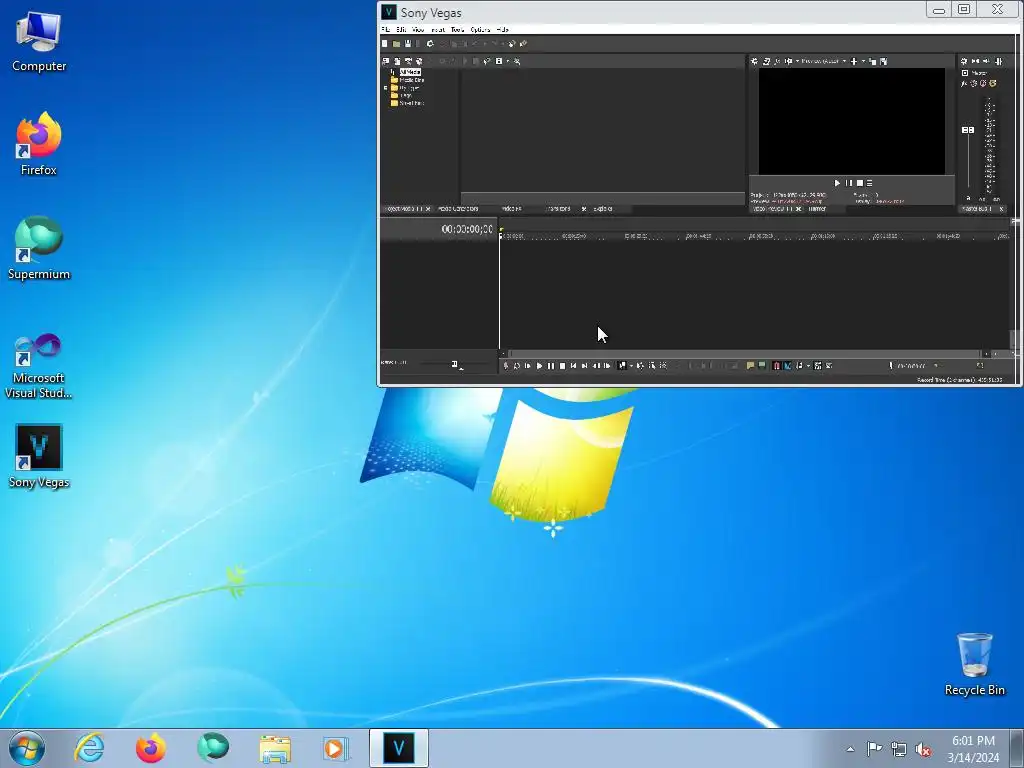Toggle Lock Envelopes to Events icon
The height and width of the screenshot is (768, 1024).
818,366
